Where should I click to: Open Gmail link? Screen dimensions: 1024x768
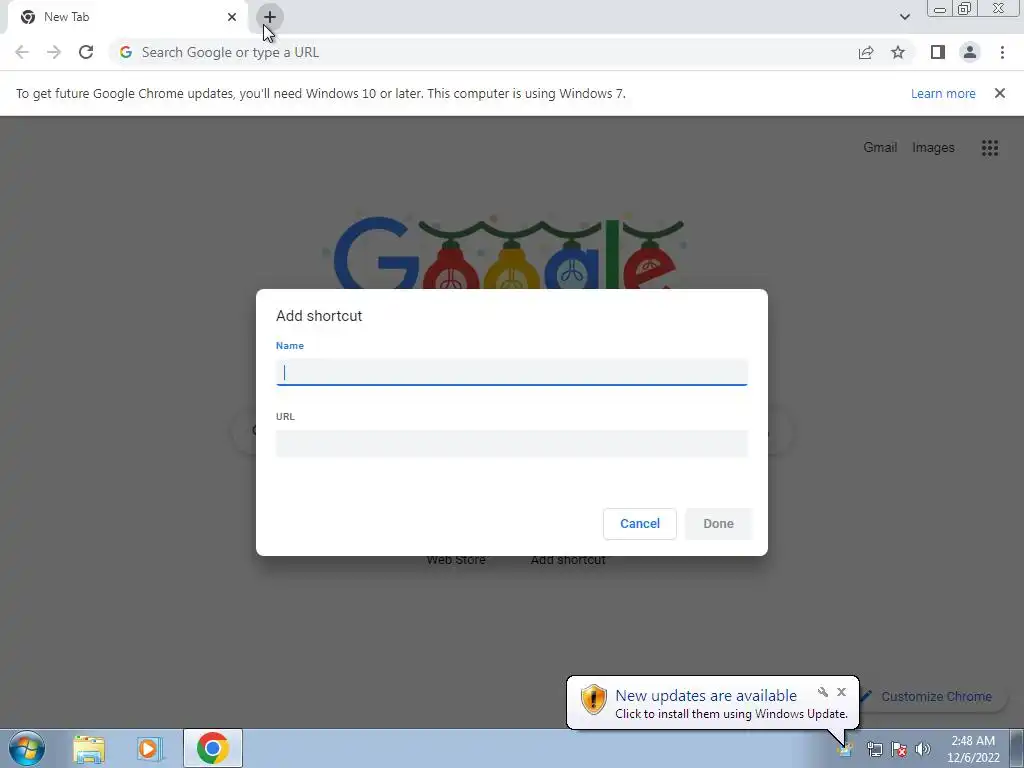[x=880, y=148]
